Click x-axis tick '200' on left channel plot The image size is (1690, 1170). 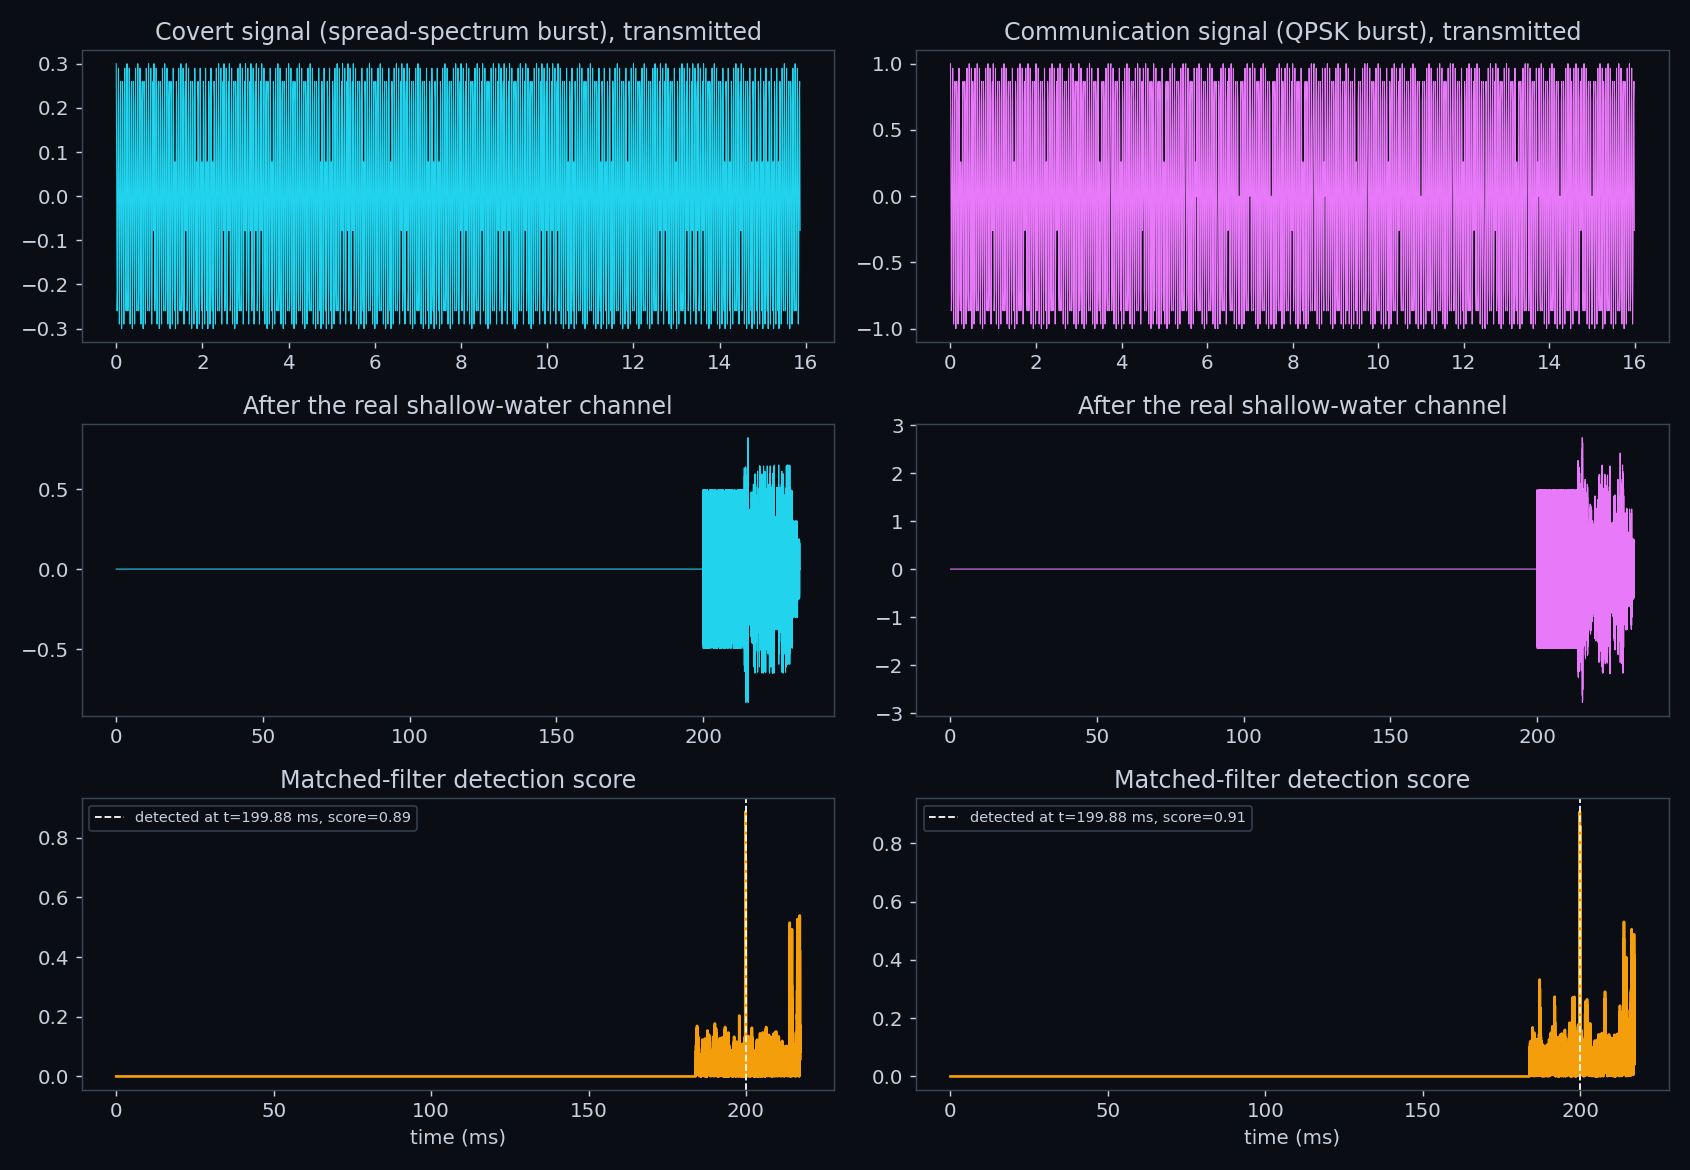[x=703, y=736]
